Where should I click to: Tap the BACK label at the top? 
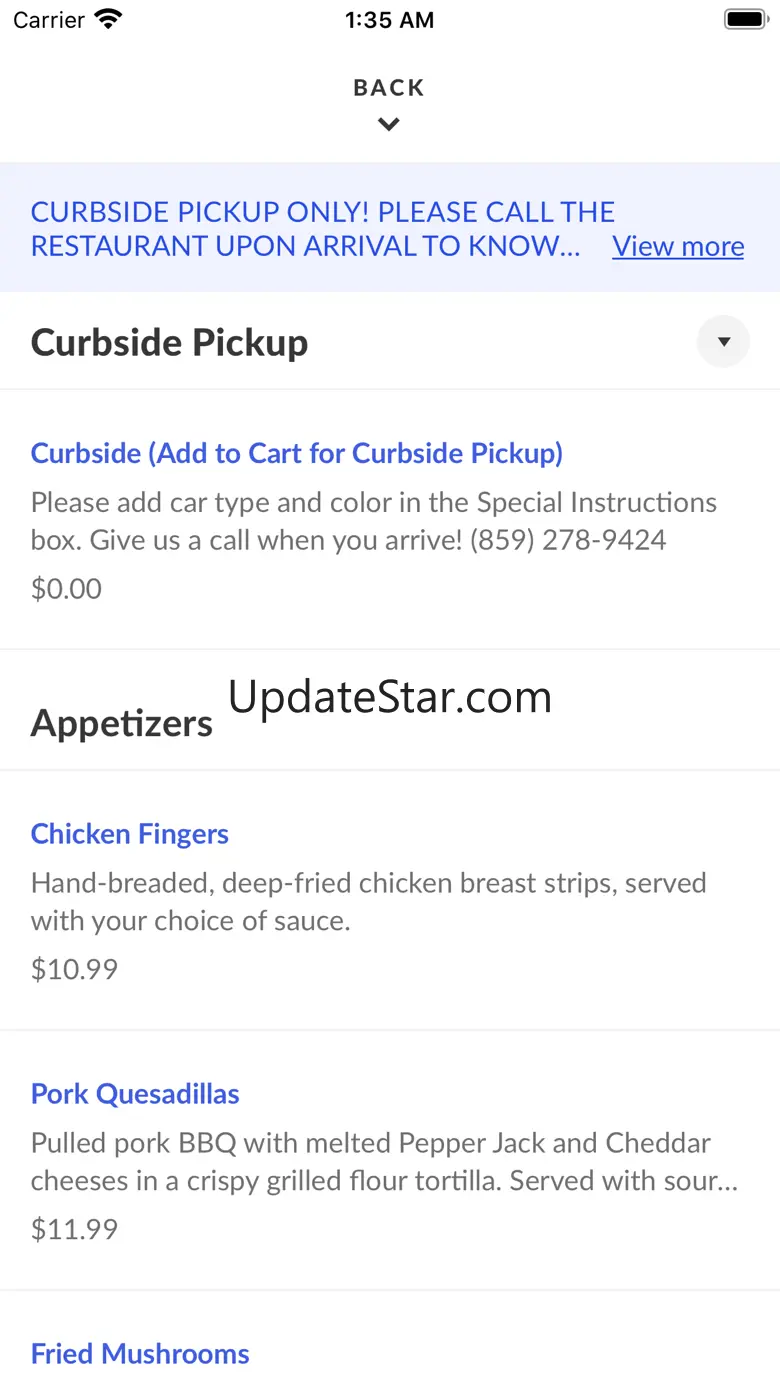tap(389, 88)
